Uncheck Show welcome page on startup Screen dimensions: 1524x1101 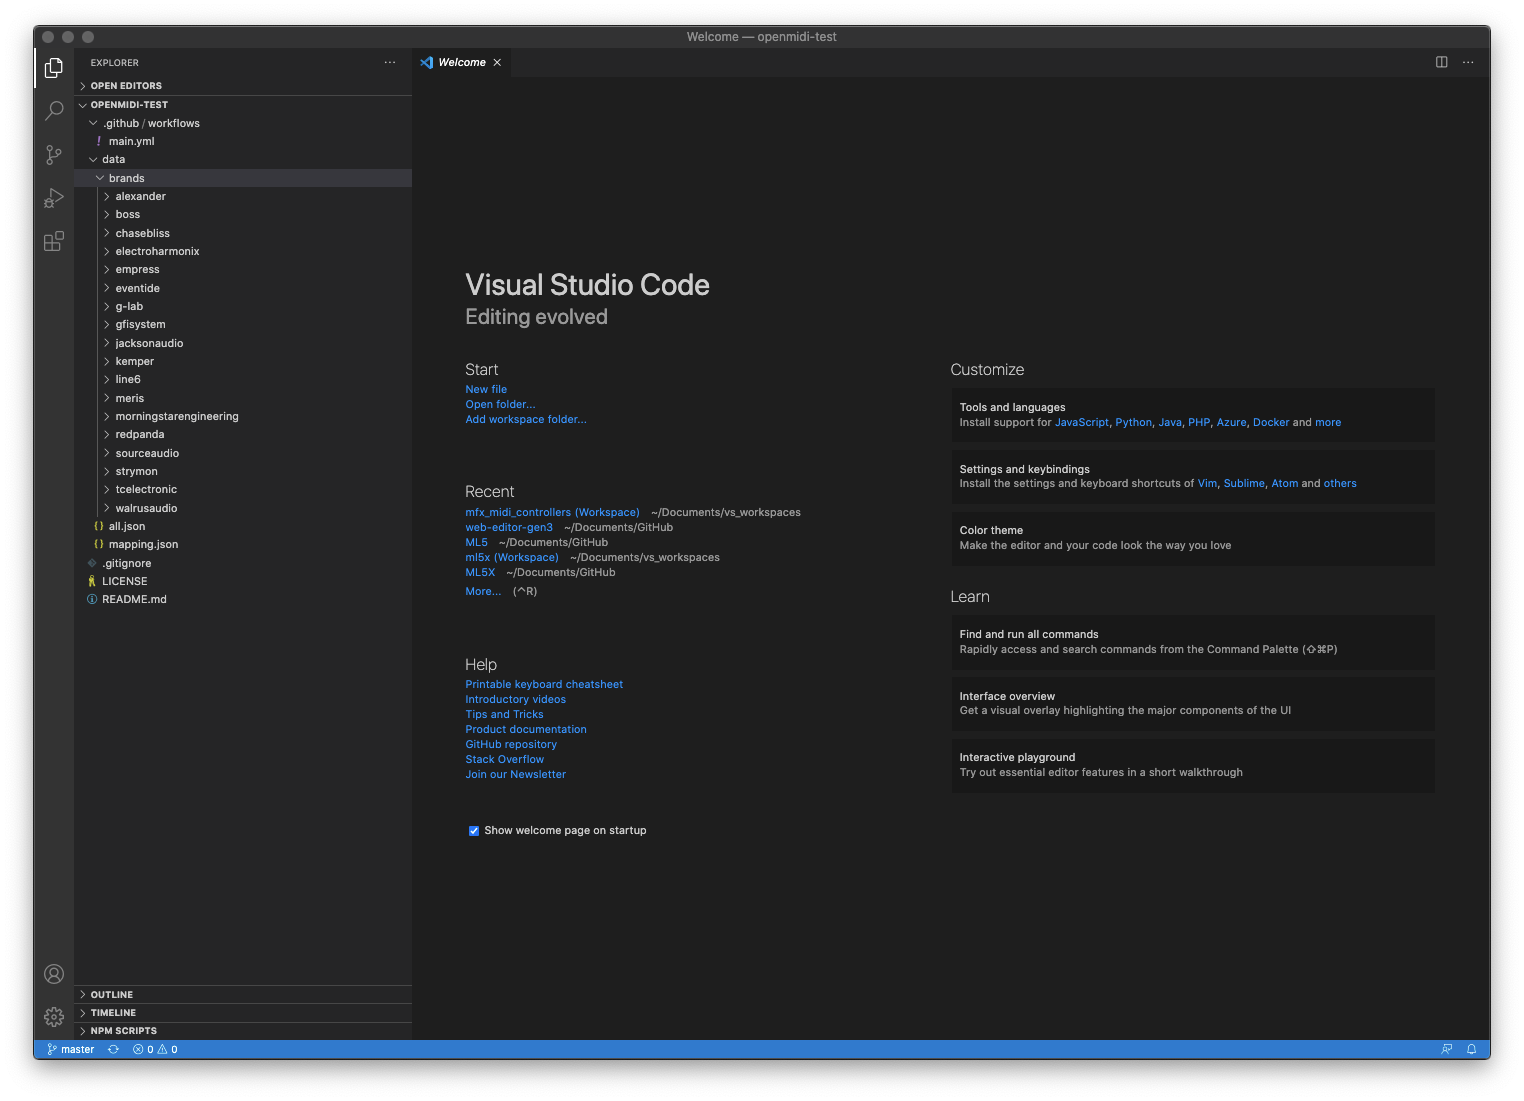(474, 831)
